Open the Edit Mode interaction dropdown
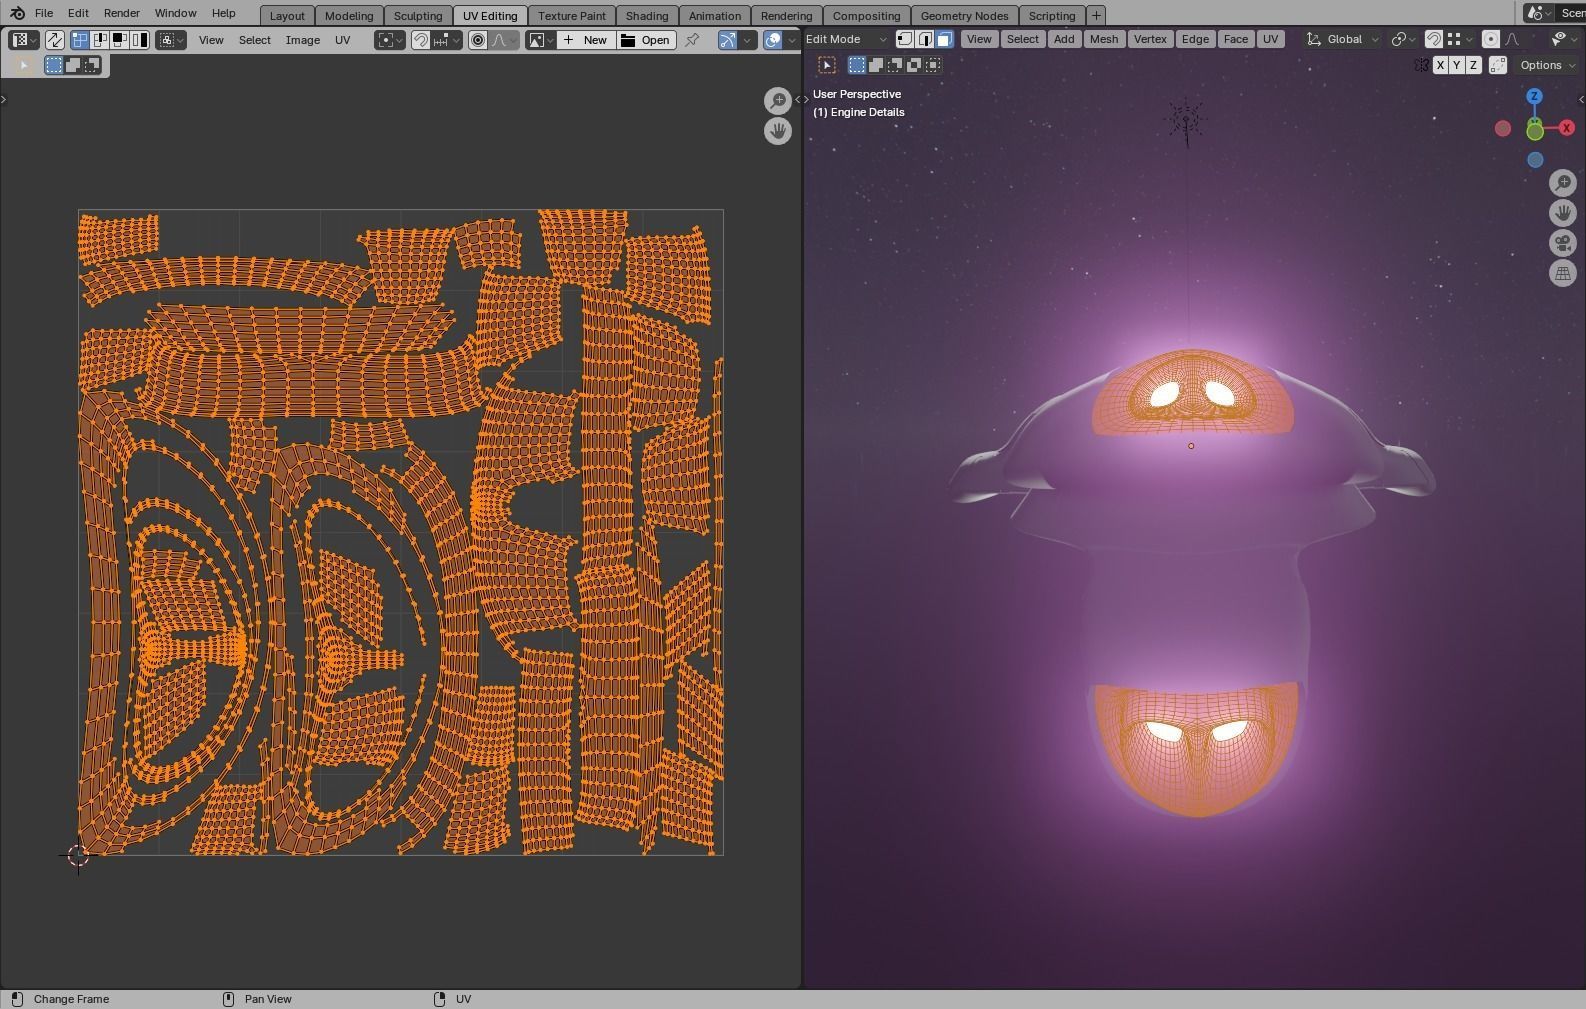 [x=846, y=39]
